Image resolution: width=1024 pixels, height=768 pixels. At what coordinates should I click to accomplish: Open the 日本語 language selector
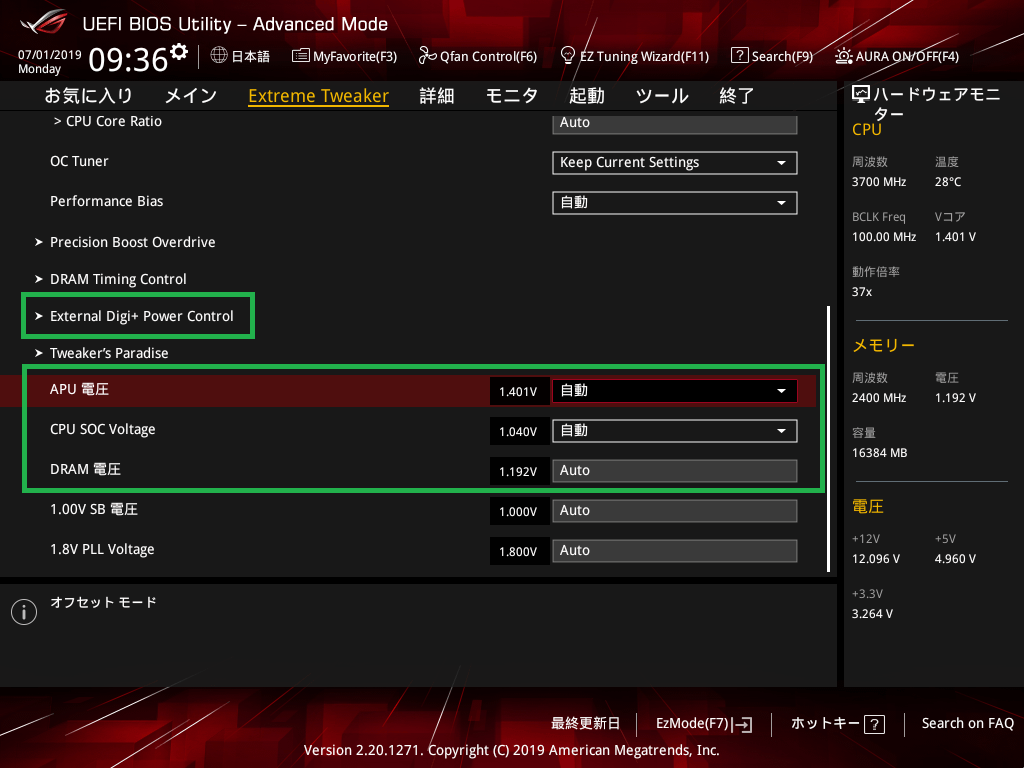(240, 56)
